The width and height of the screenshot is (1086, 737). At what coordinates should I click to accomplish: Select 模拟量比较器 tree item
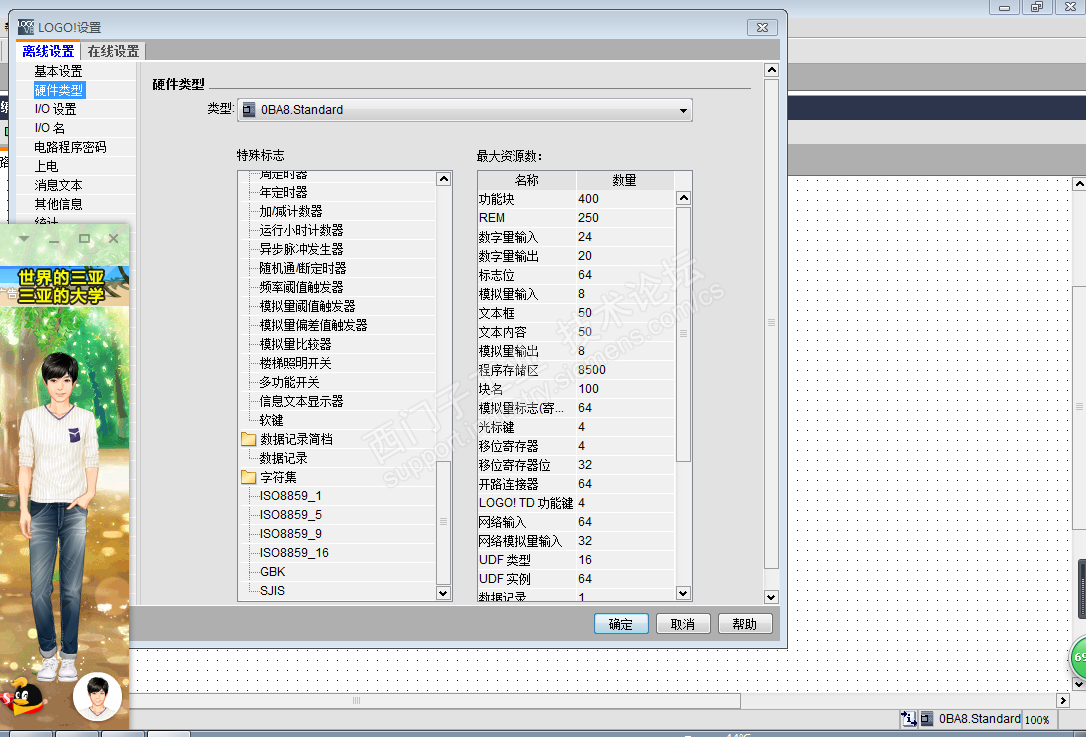pyautogui.click(x=295, y=344)
